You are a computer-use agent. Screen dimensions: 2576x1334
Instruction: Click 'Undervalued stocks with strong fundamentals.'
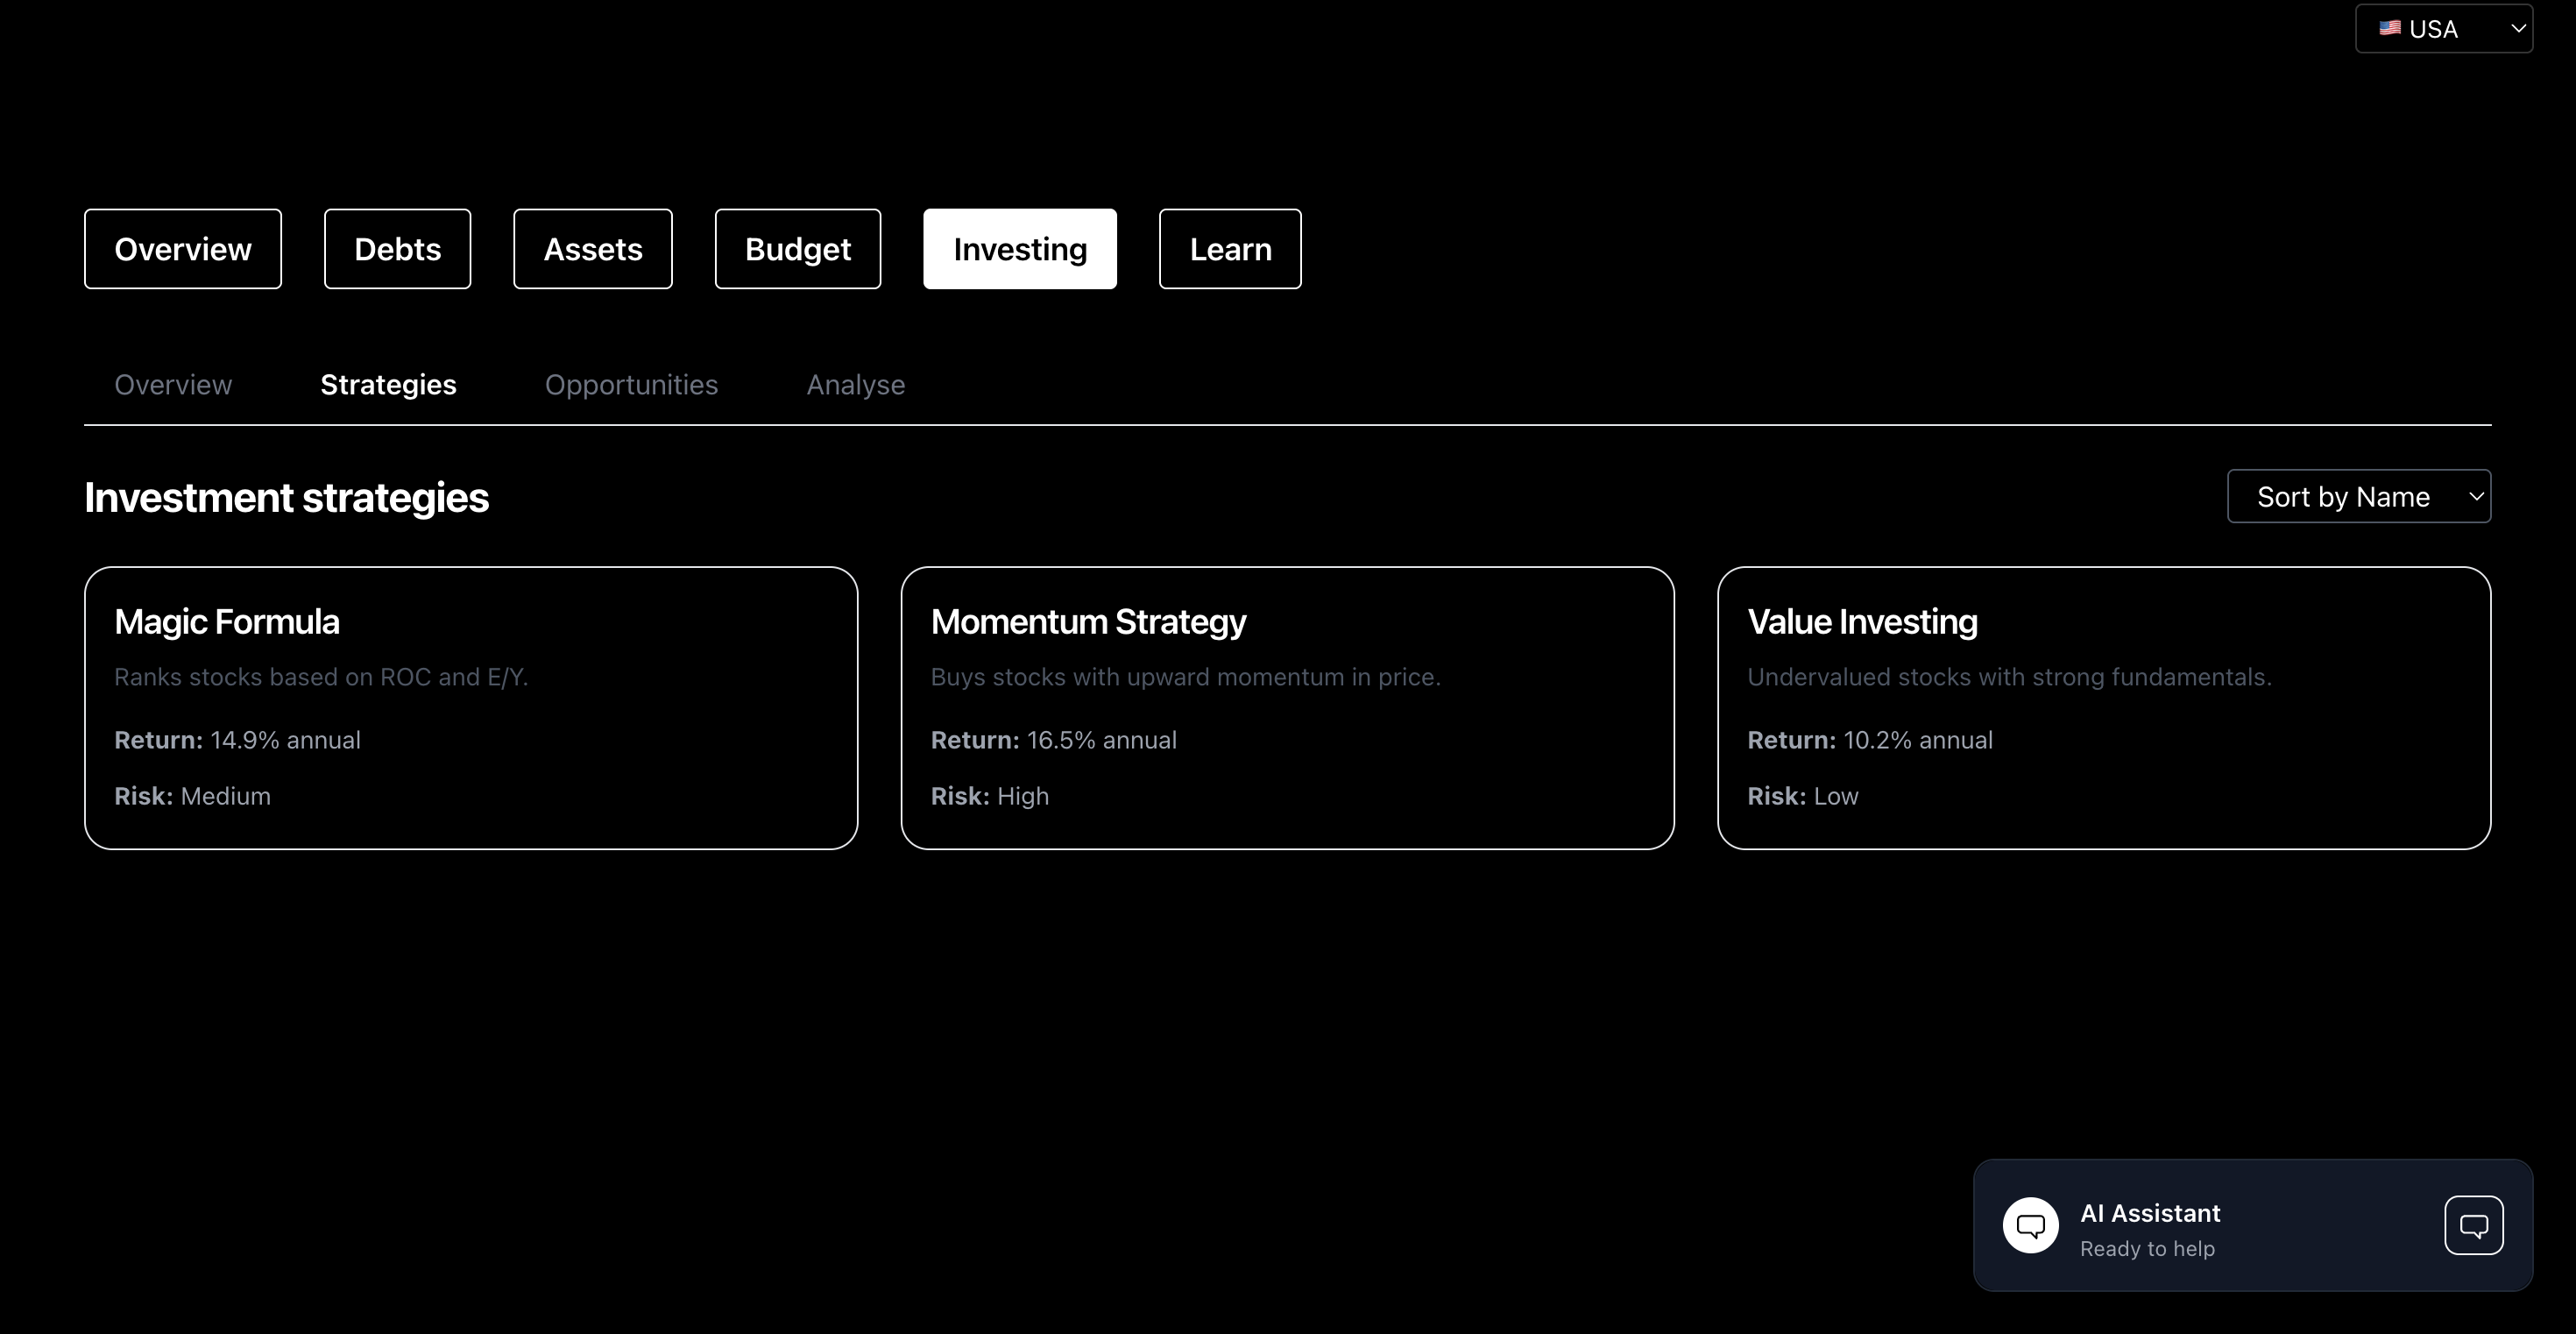point(2009,677)
